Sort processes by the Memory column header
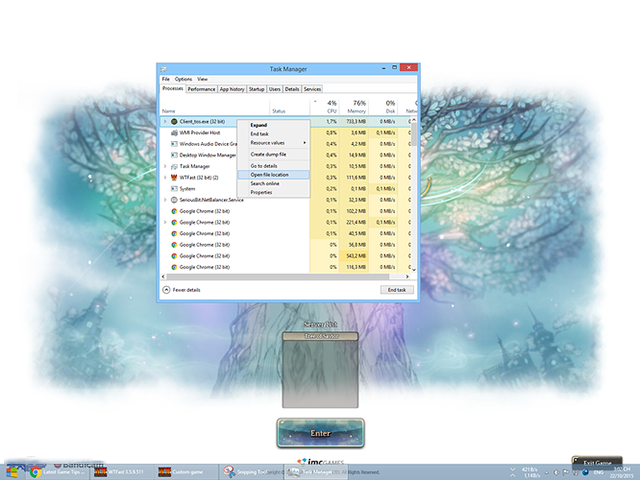 (359, 106)
